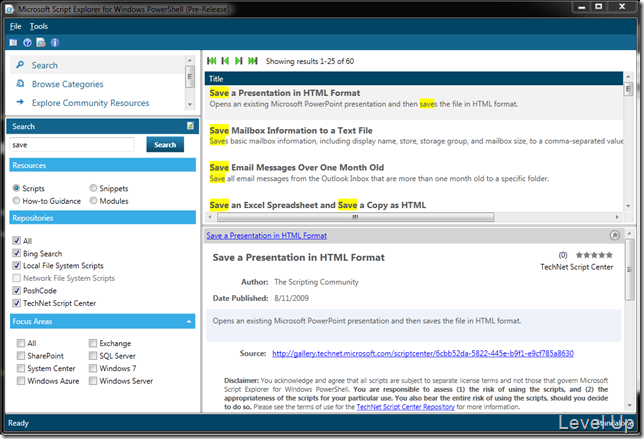Click the search text field containing 'save'
The height and width of the screenshot is (439, 644).
pyautogui.click(x=72, y=145)
